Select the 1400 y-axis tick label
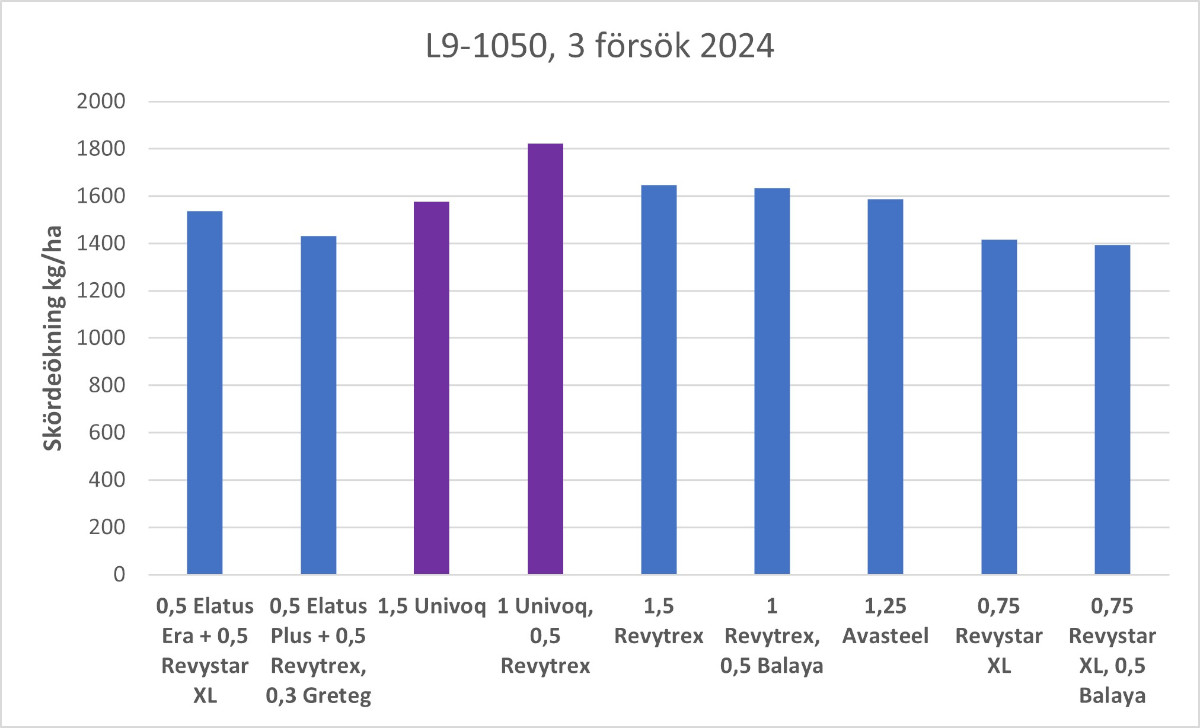Viewport: 1200px width, 728px height. click(101, 244)
